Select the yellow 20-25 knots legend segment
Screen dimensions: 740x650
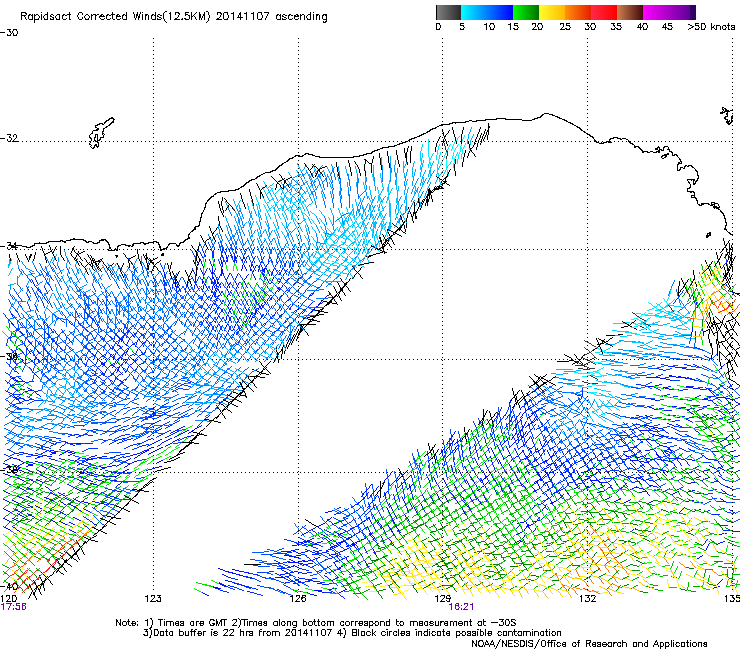[551, 12]
